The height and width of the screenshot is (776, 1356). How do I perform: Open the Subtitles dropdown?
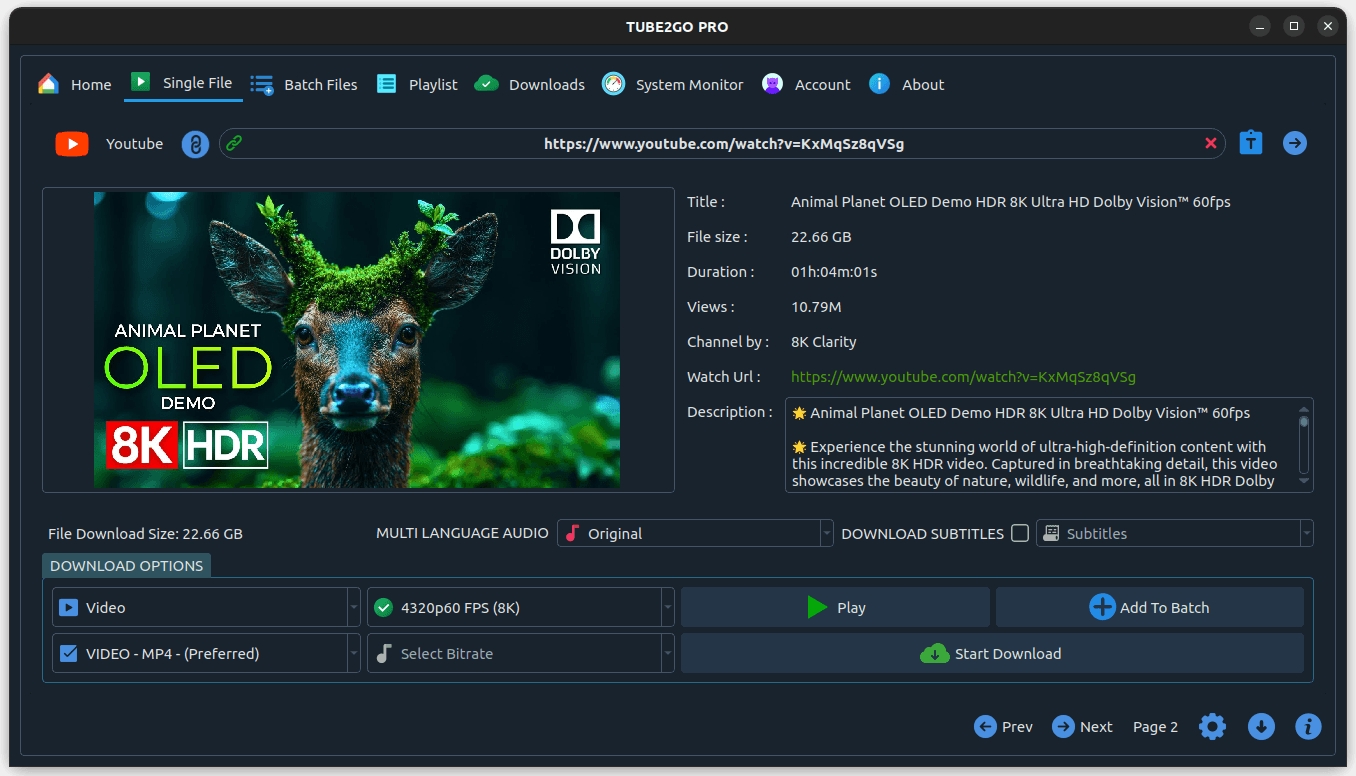[1174, 534]
